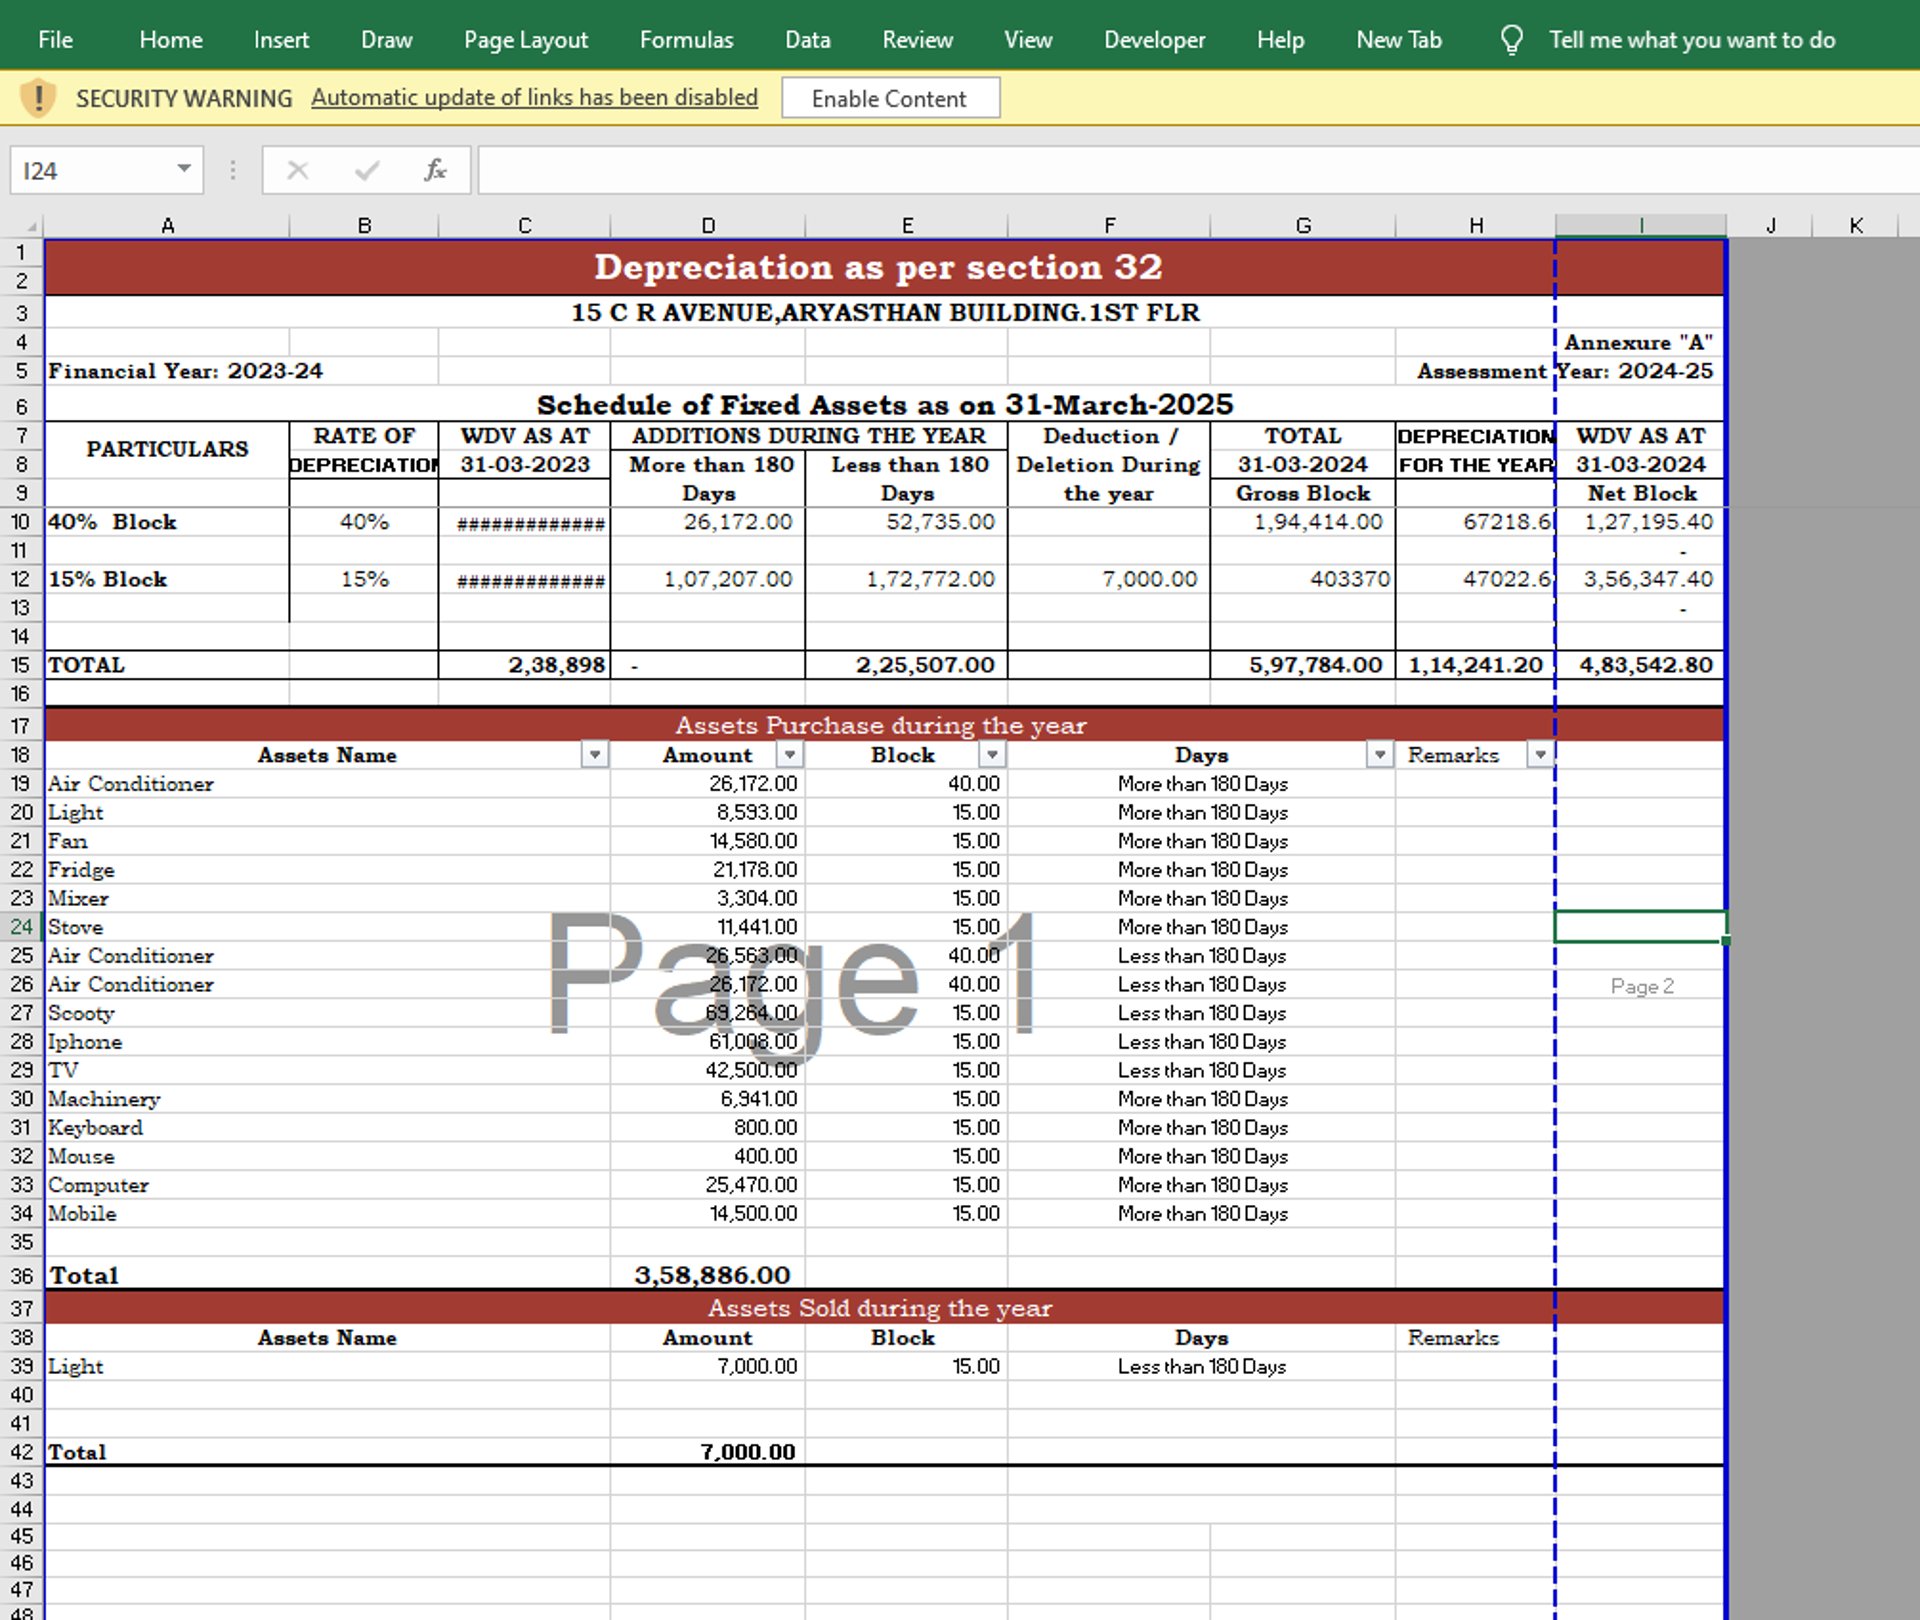Click the formula bar enter checkmark icon

367,170
